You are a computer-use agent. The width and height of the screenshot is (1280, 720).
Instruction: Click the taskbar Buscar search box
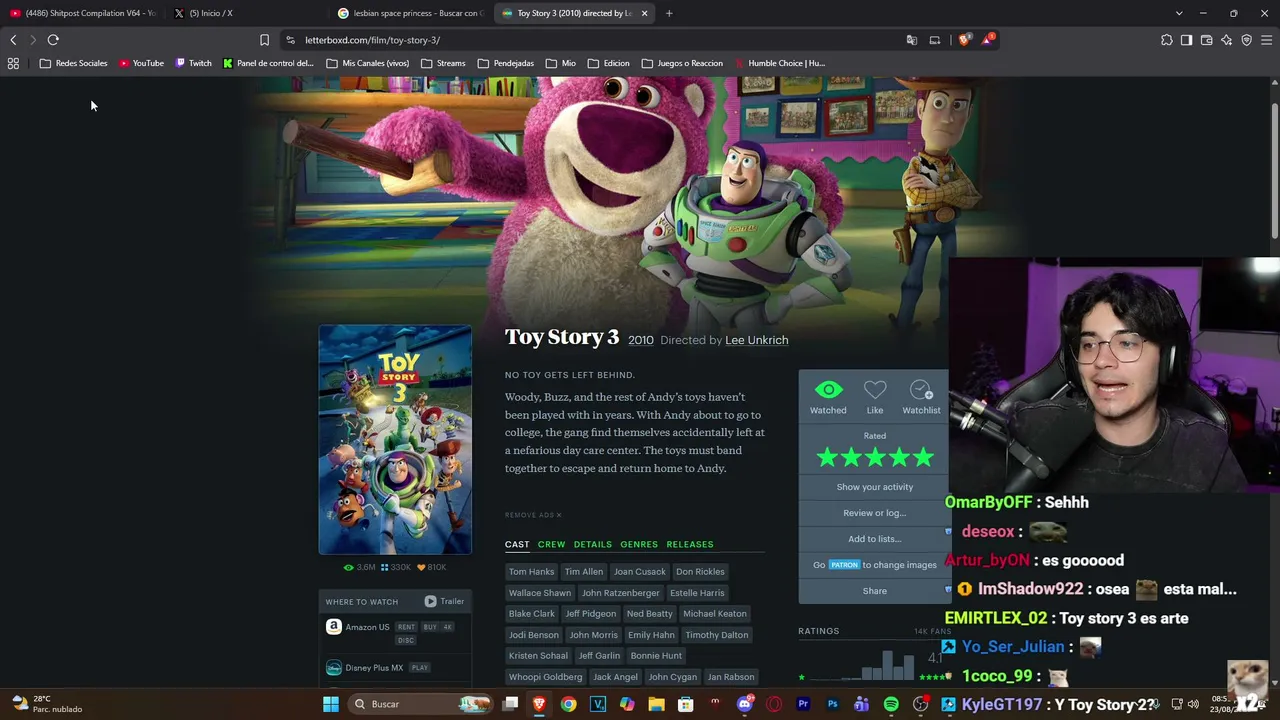(x=420, y=704)
